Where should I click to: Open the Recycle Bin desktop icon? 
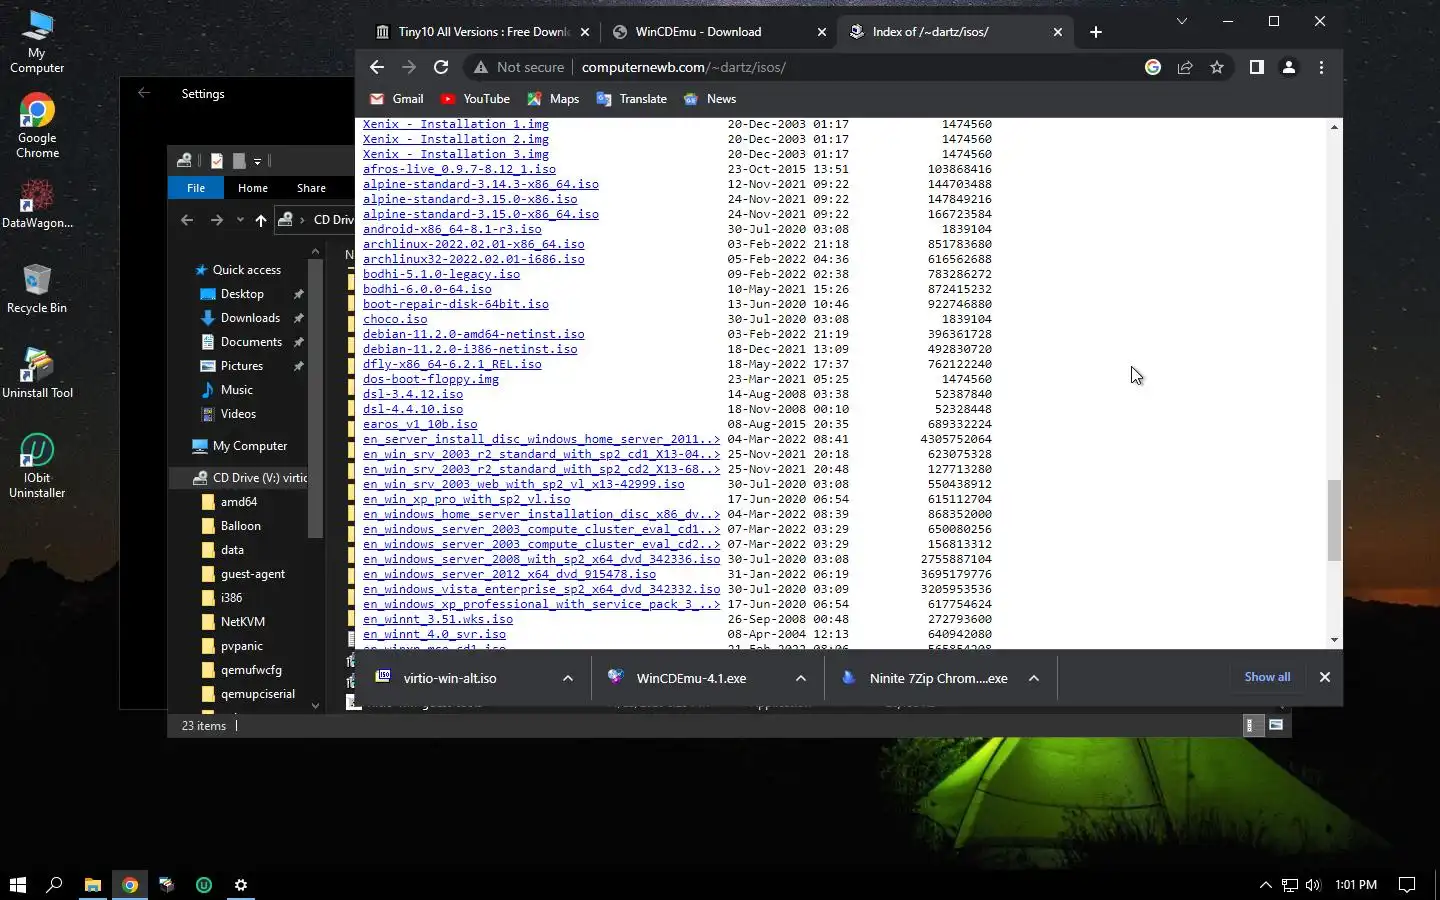pos(37,289)
